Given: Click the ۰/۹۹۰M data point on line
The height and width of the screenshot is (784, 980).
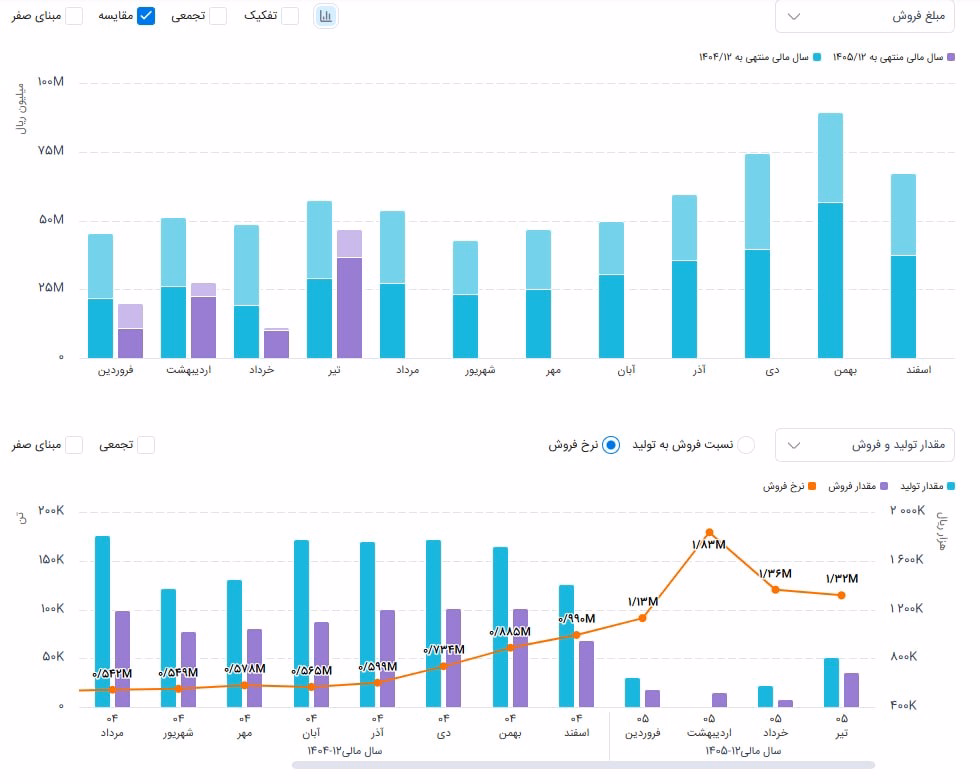Looking at the screenshot, I should click(x=576, y=635).
